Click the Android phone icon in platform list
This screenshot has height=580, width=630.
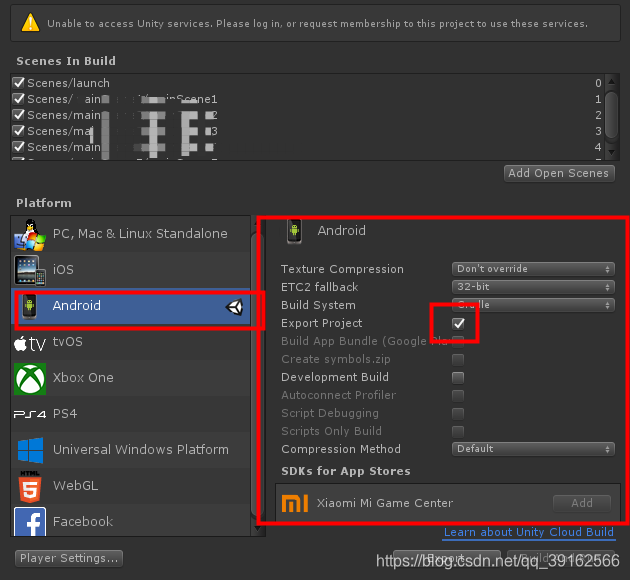pyautogui.click(x=29, y=306)
